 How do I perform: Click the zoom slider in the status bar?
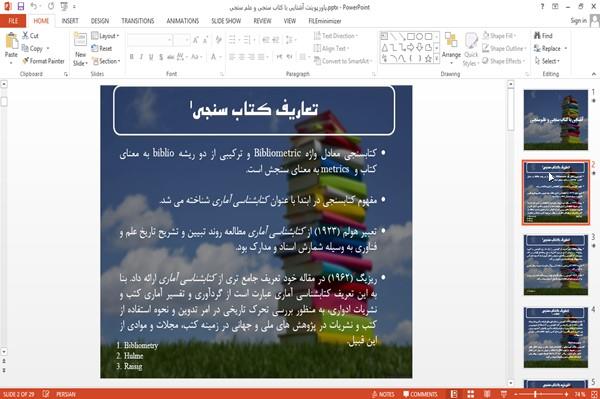(540, 394)
